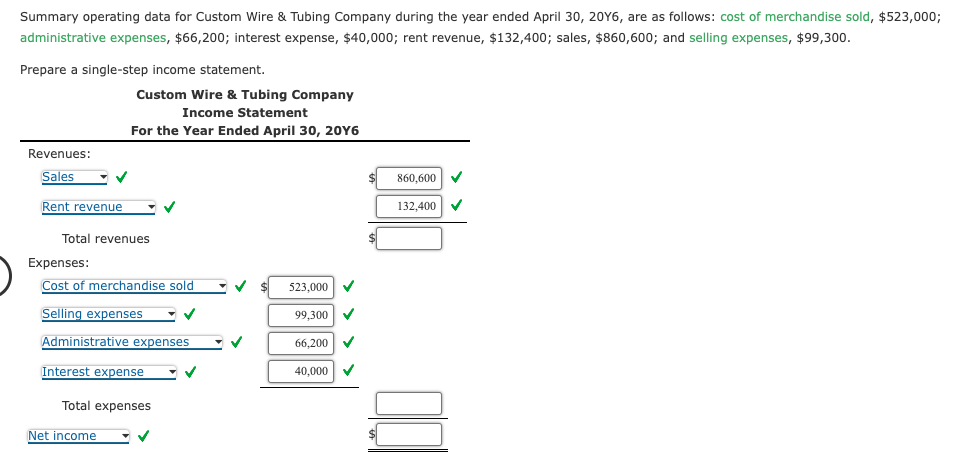Click the checkmark beside Net income dropdown
The image size is (958, 461).
(x=143, y=437)
